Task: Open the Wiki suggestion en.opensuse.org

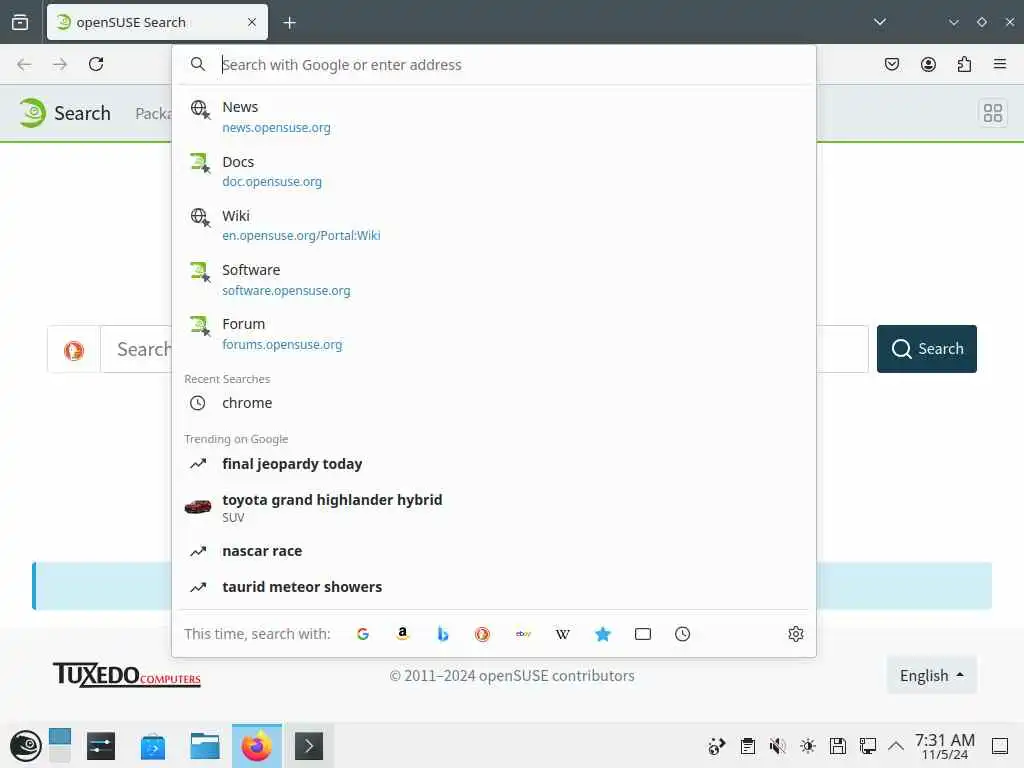Action: pos(494,225)
